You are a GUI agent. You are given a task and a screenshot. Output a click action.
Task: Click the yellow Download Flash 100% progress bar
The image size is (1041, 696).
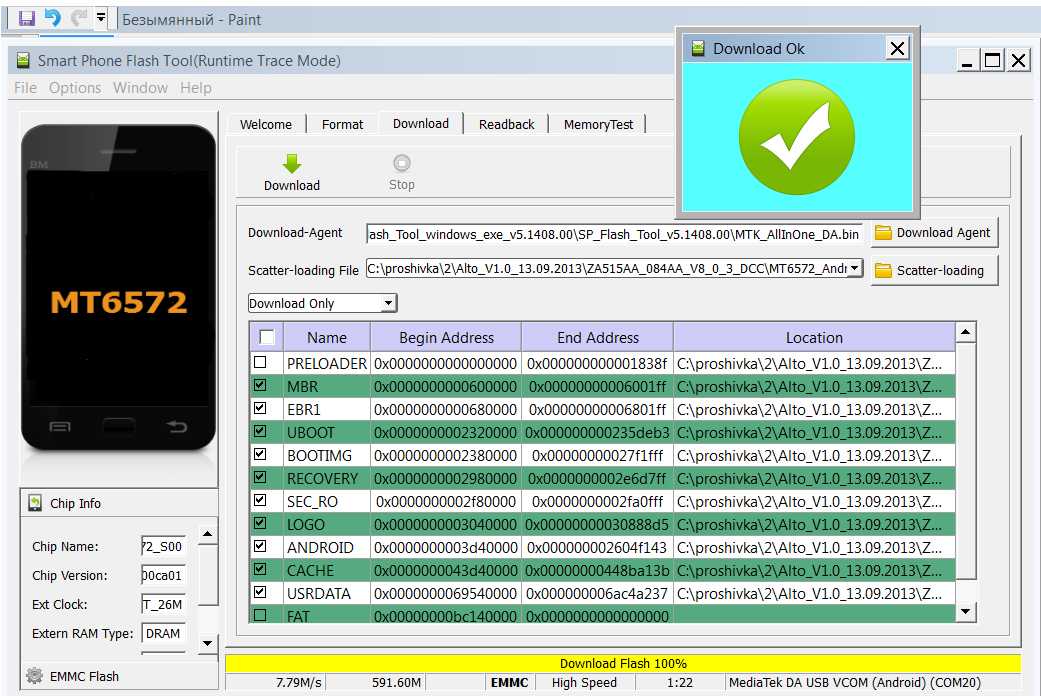pyautogui.click(x=623, y=663)
